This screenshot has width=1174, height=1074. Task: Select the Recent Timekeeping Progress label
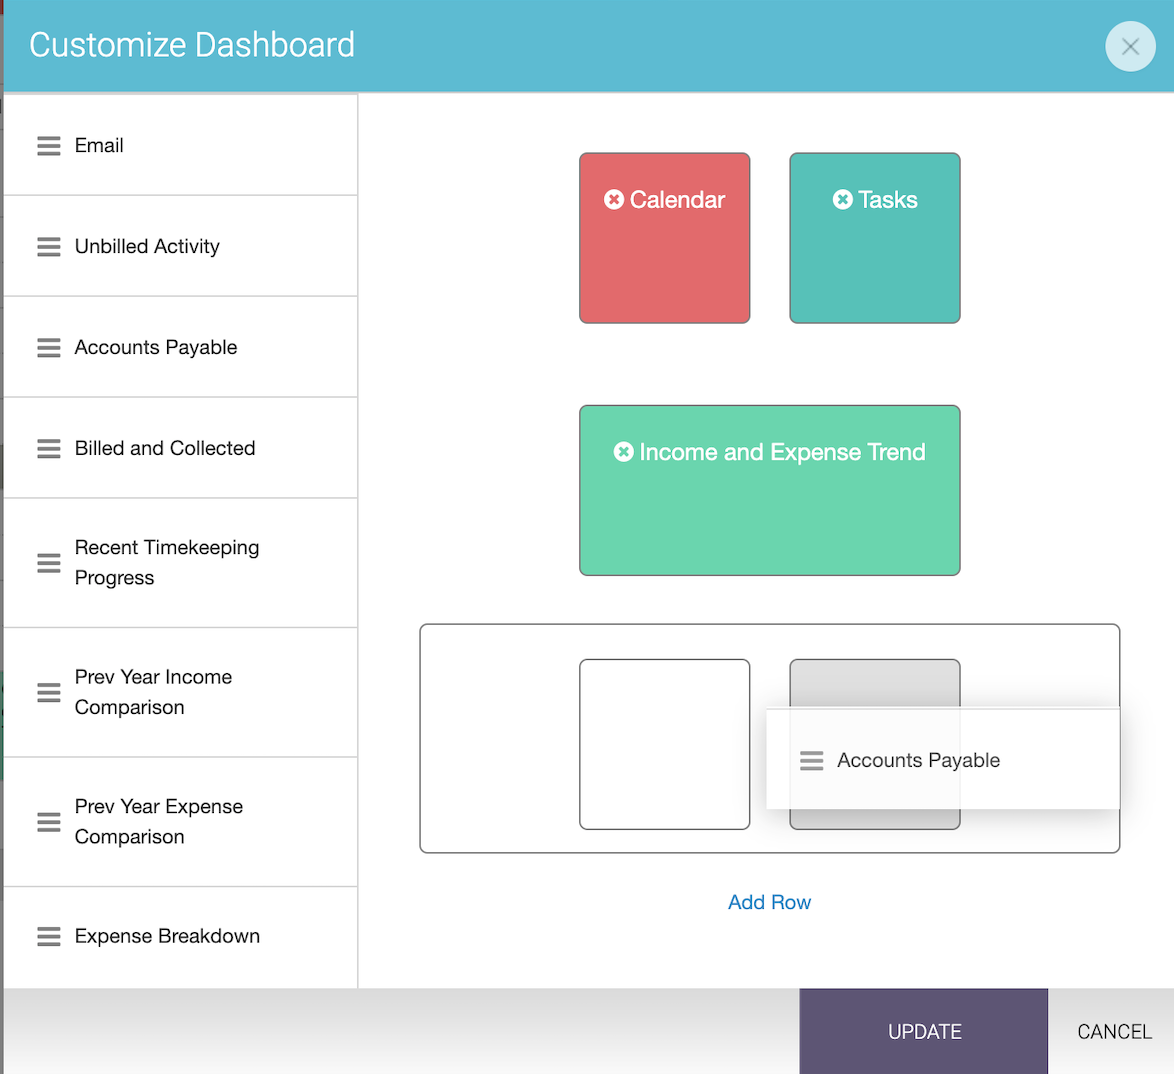coord(167,562)
